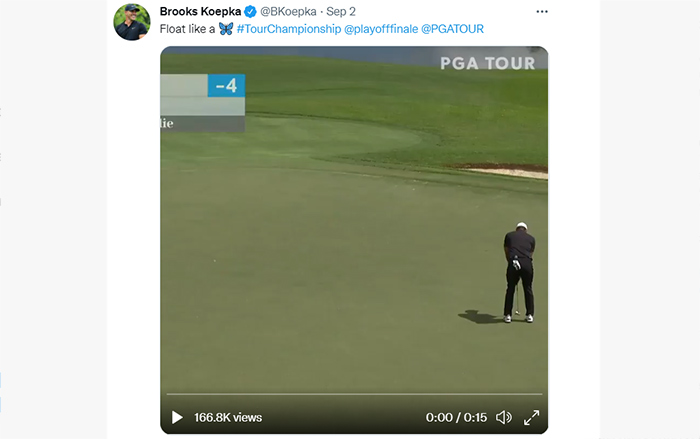
Task: Click the 0:00 / 0:15 time display
Action: coord(456,418)
